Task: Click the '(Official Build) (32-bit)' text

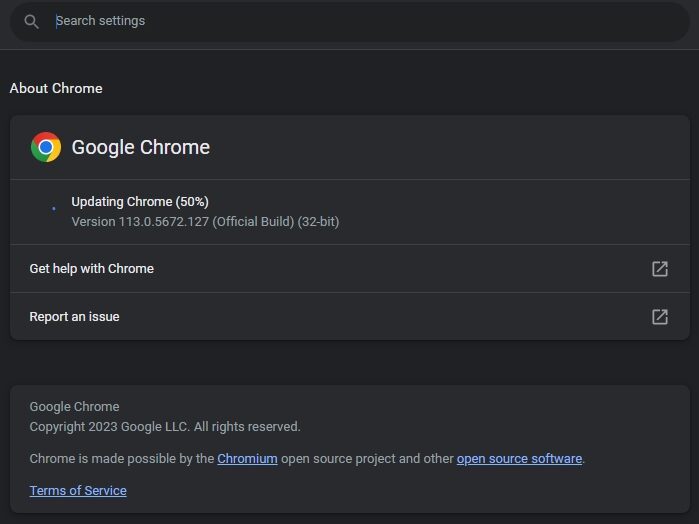Action: pyautogui.click(x=276, y=221)
